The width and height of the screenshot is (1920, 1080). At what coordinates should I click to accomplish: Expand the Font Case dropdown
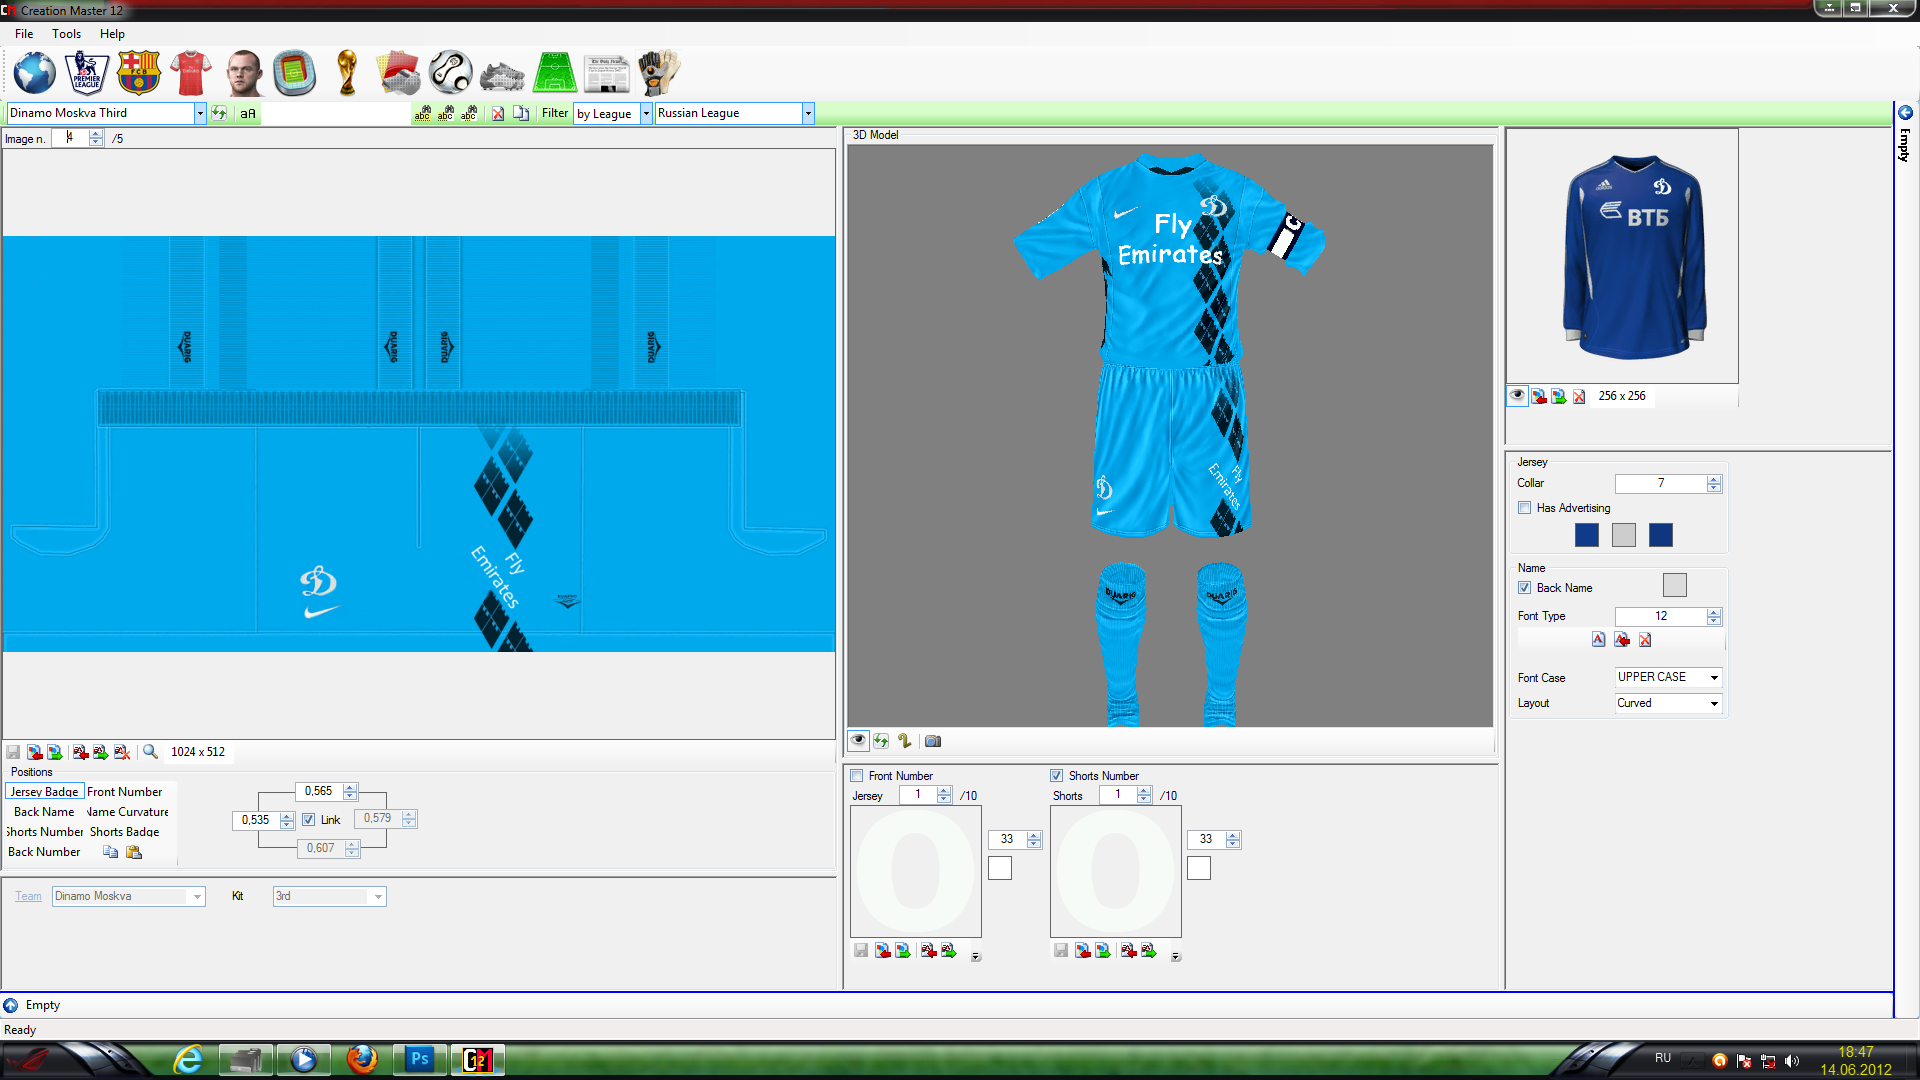[x=1714, y=678]
